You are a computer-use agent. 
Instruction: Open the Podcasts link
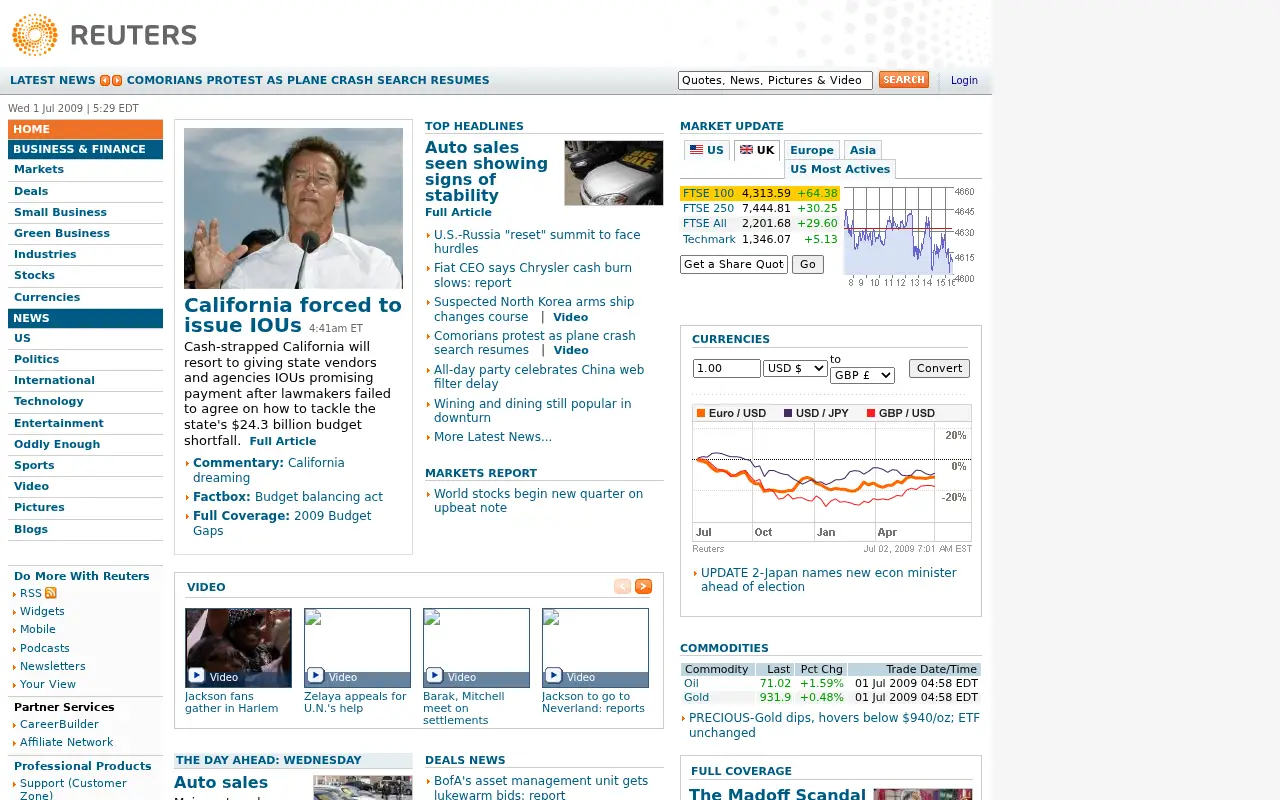click(45, 648)
